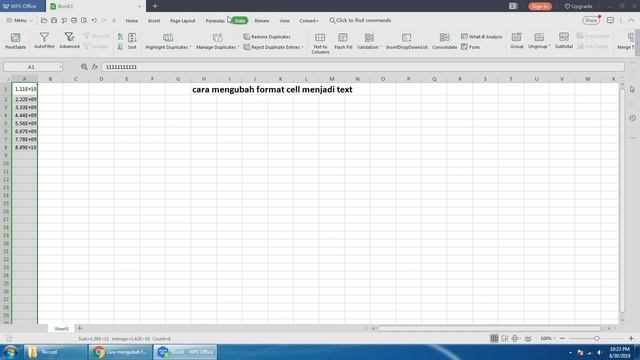Screen dimensions: 640x360
Task: Click Insert DropDownList
Action: [x=407, y=41]
